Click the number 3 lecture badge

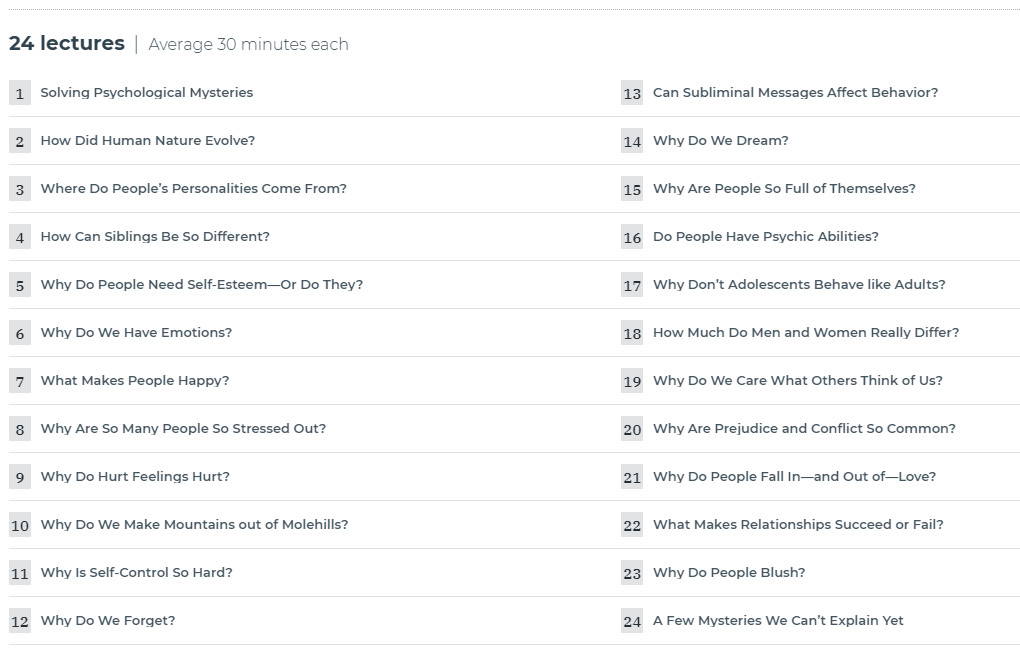[20, 189]
